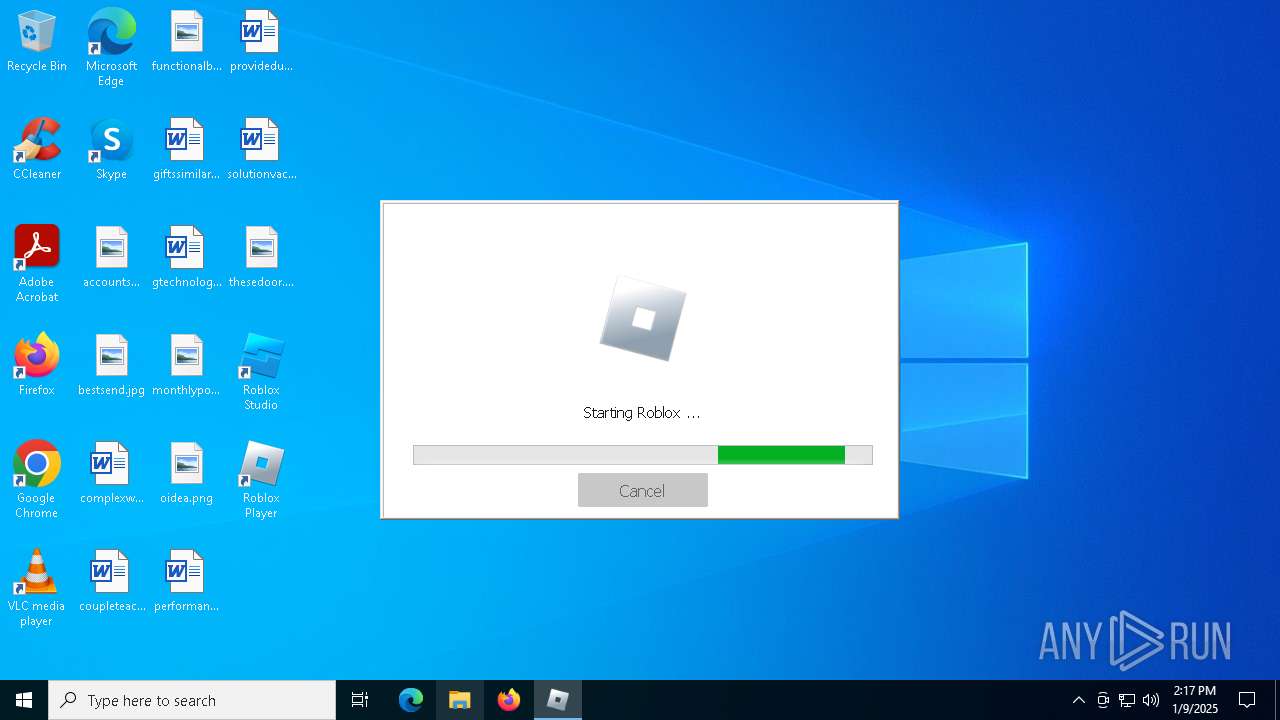Select the Roblox Player desktop shortcut
This screenshot has width=1280, height=720.
click(x=261, y=480)
